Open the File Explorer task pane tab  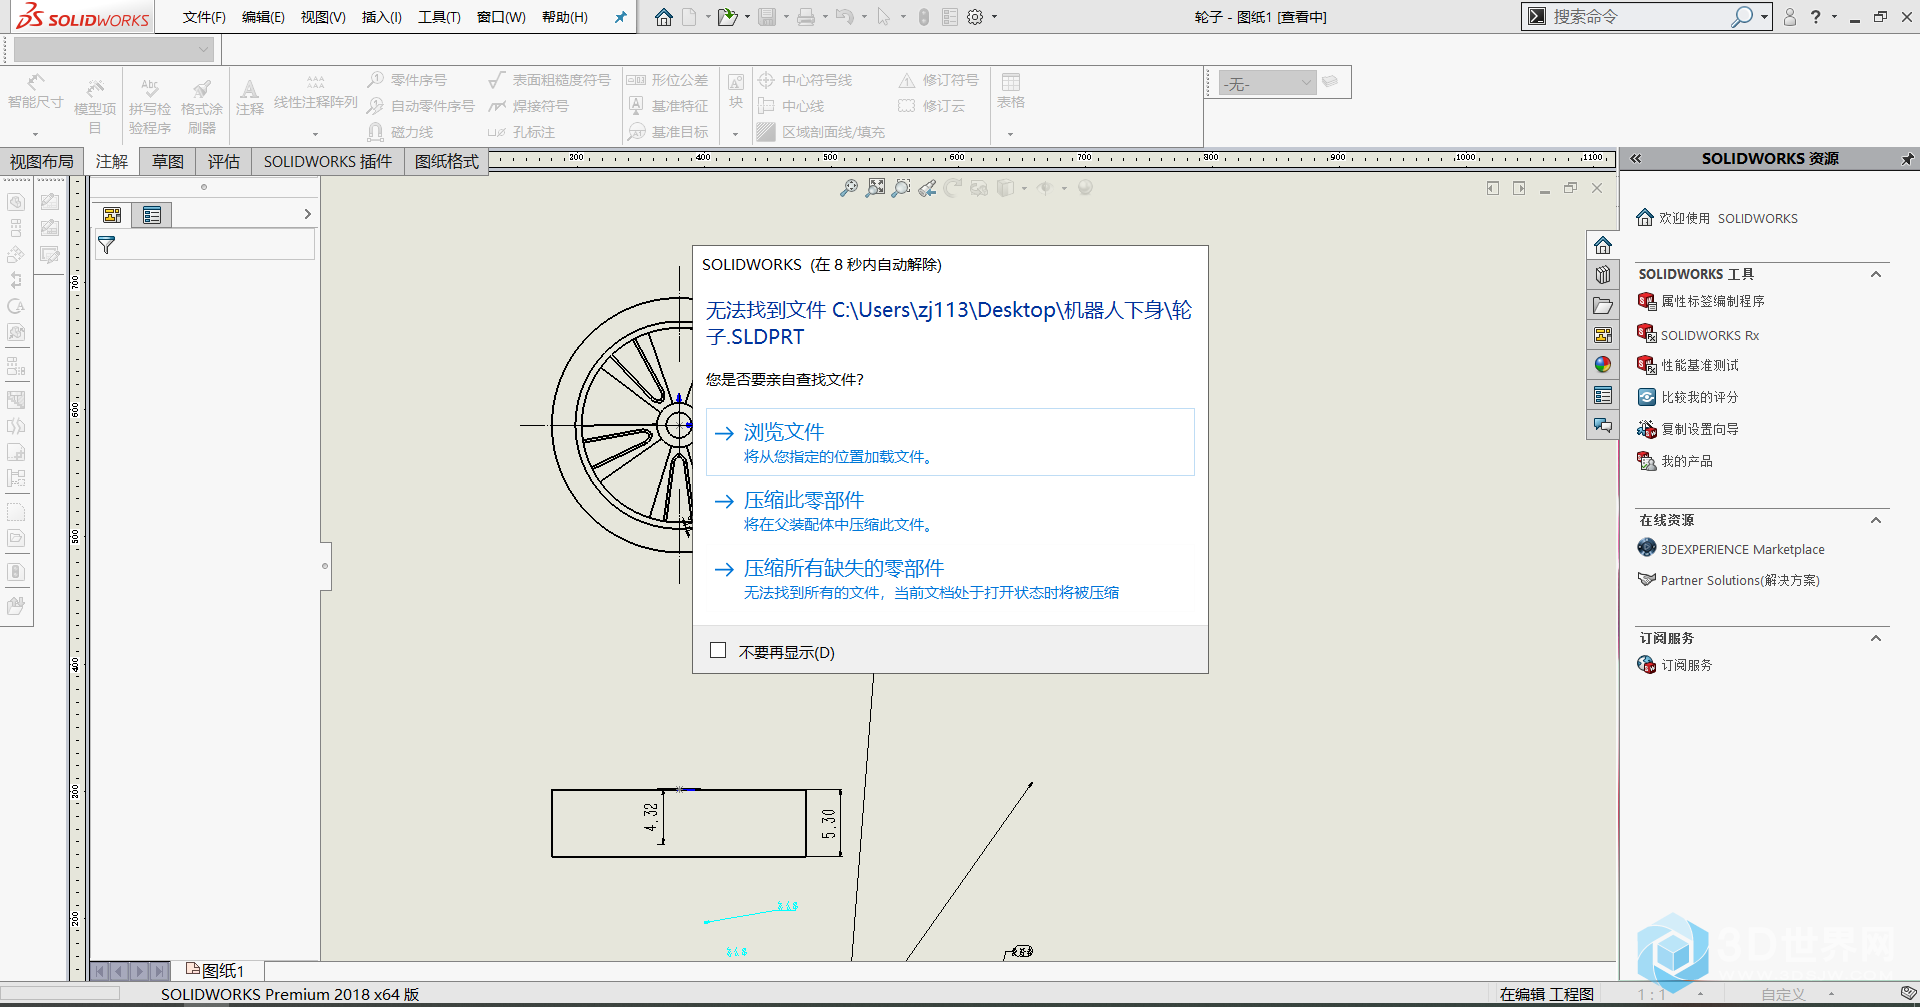[1603, 305]
